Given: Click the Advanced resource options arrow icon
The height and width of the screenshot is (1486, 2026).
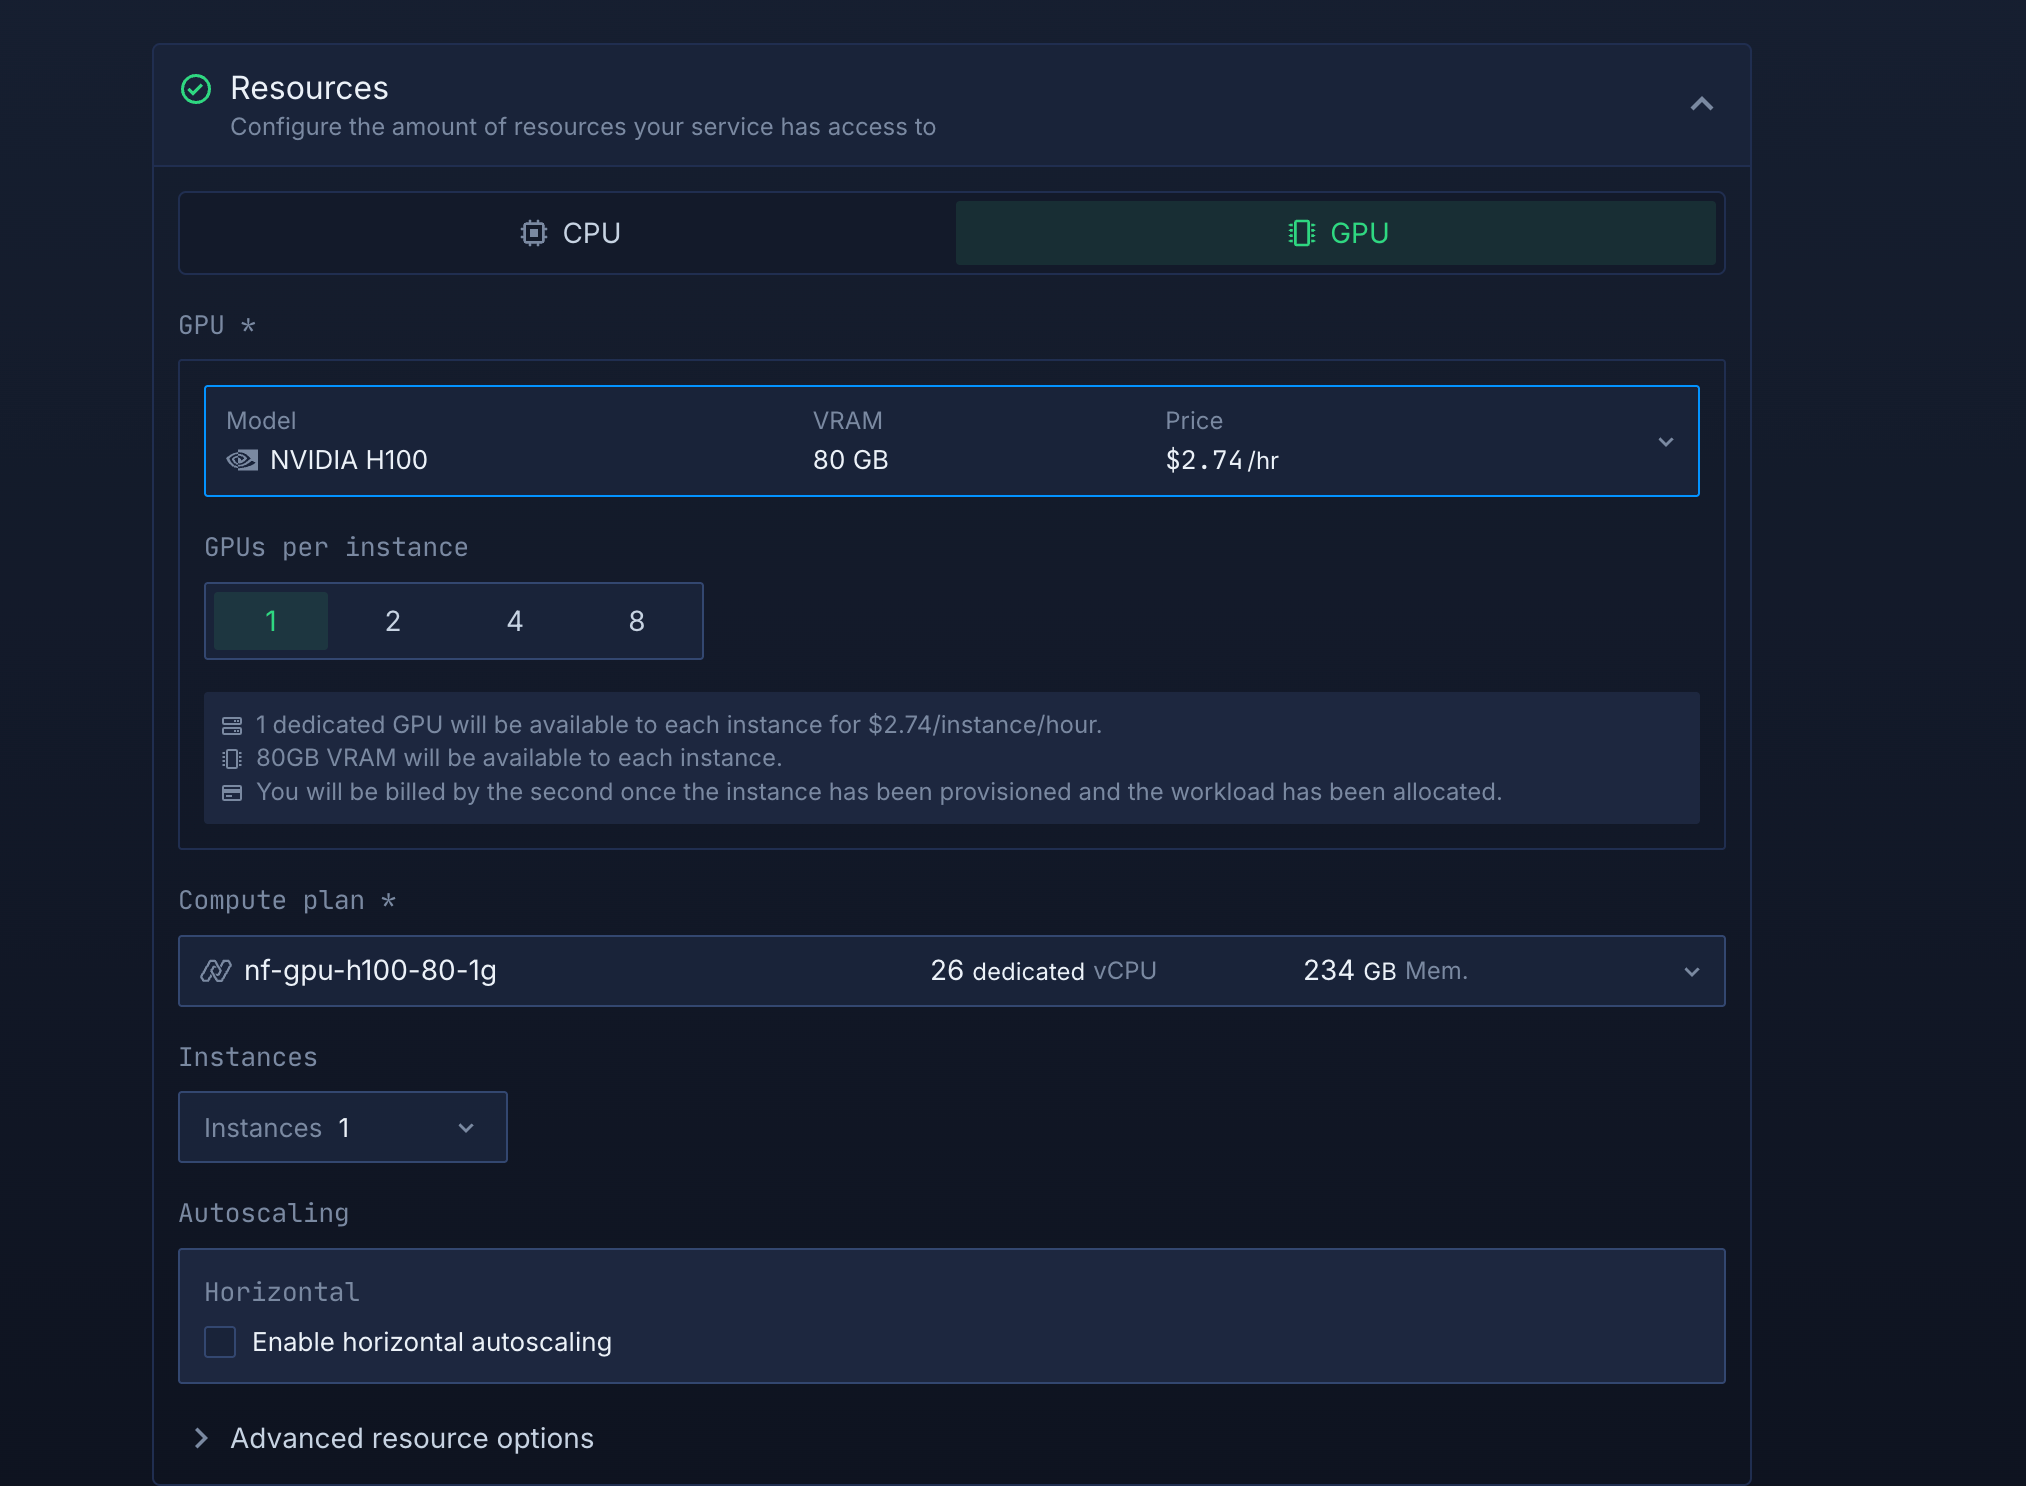Looking at the screenshot, I should point(201,1438).
